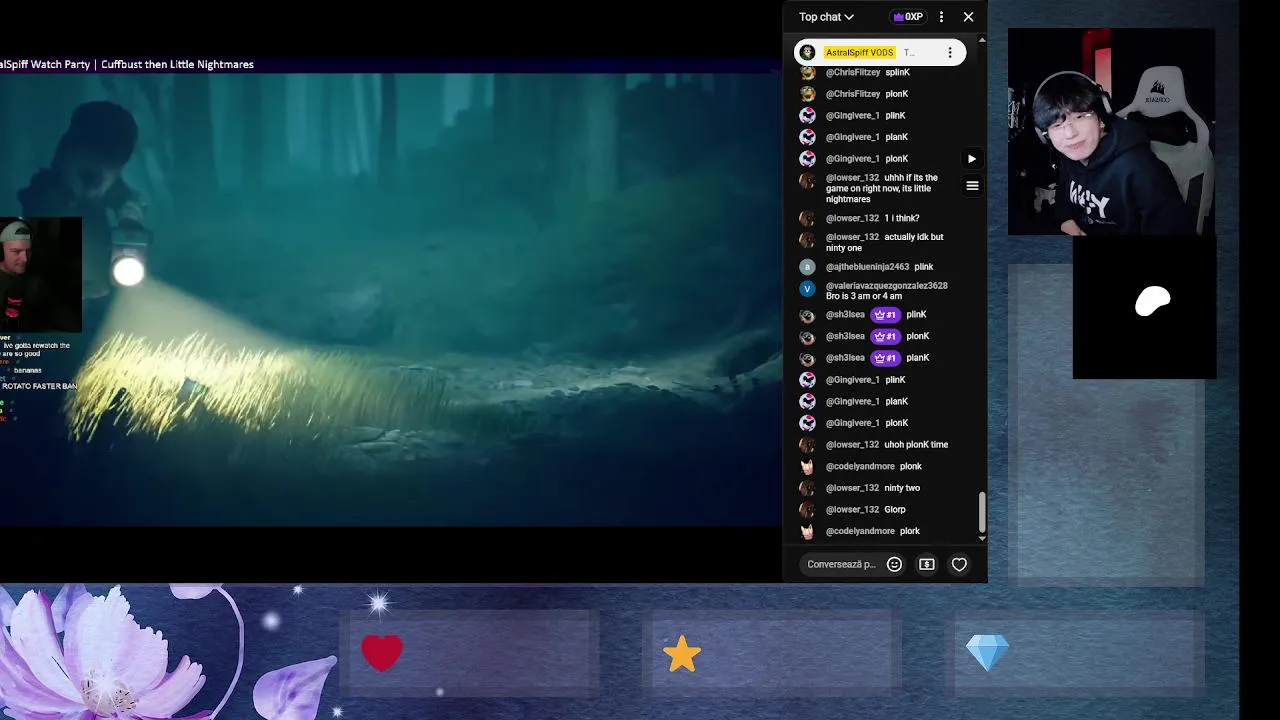Close the chat panel
This screenshot has width=1280, height=720.
coord(968,17)
